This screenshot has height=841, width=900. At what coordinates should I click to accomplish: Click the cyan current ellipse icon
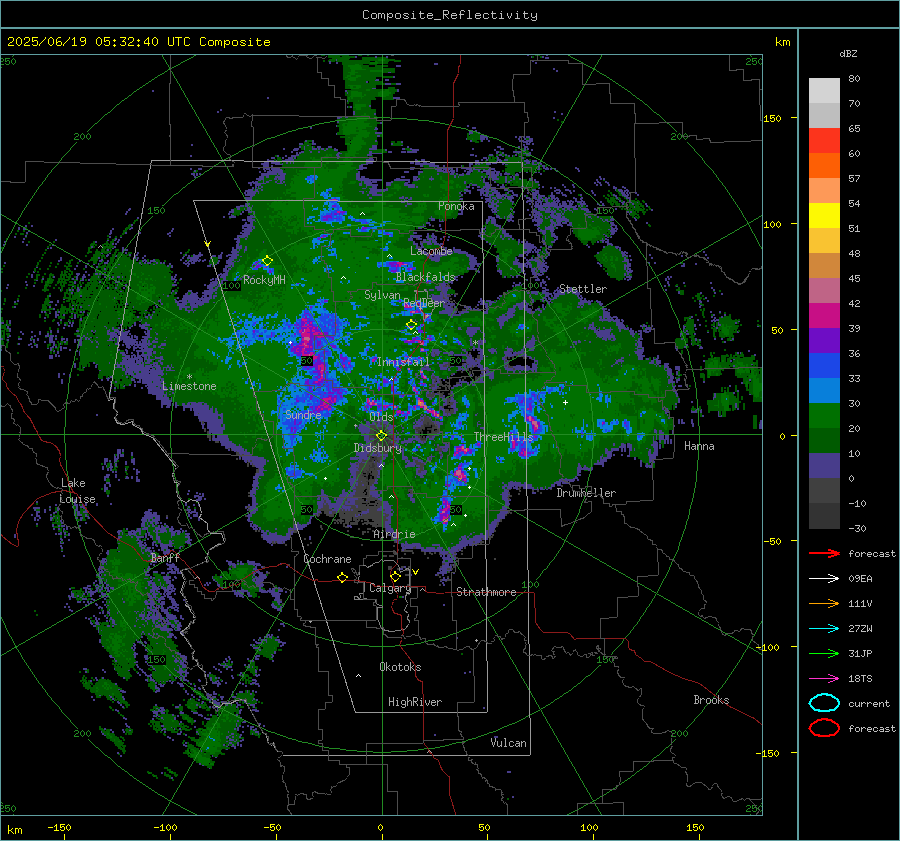click(824, 703)
